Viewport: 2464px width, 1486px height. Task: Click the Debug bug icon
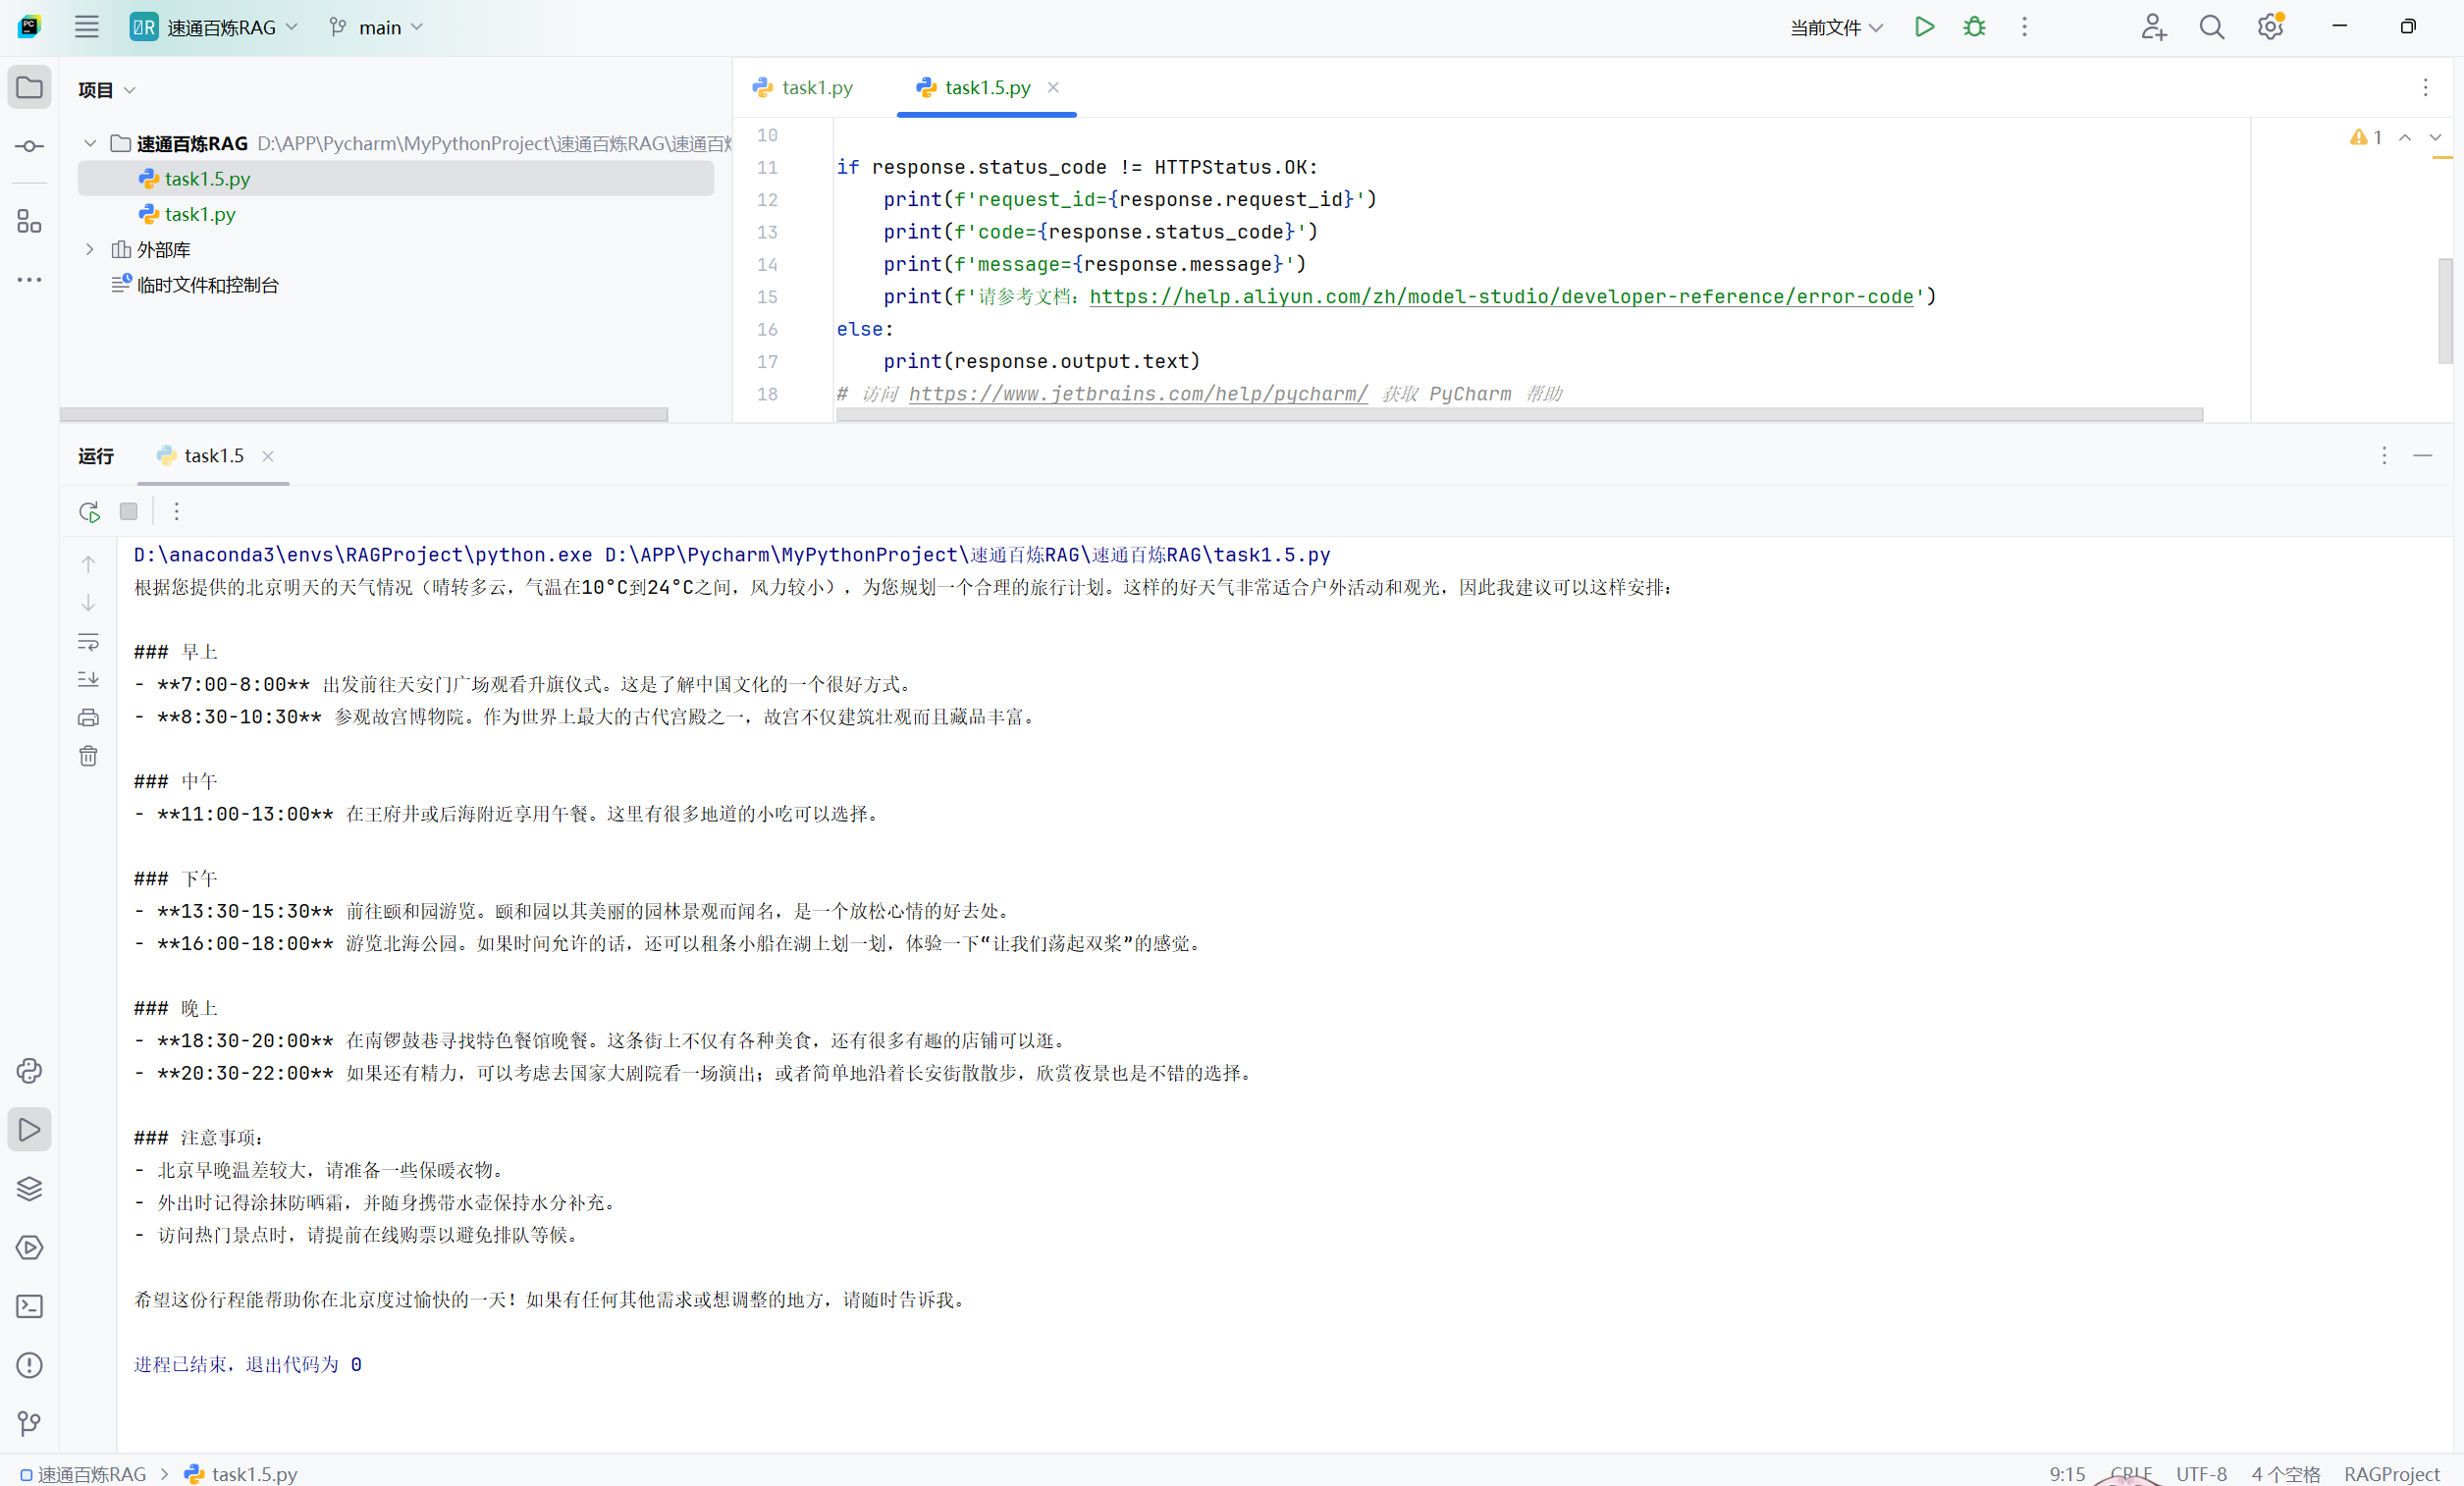pyautogui.click(x=1974, y=27)
